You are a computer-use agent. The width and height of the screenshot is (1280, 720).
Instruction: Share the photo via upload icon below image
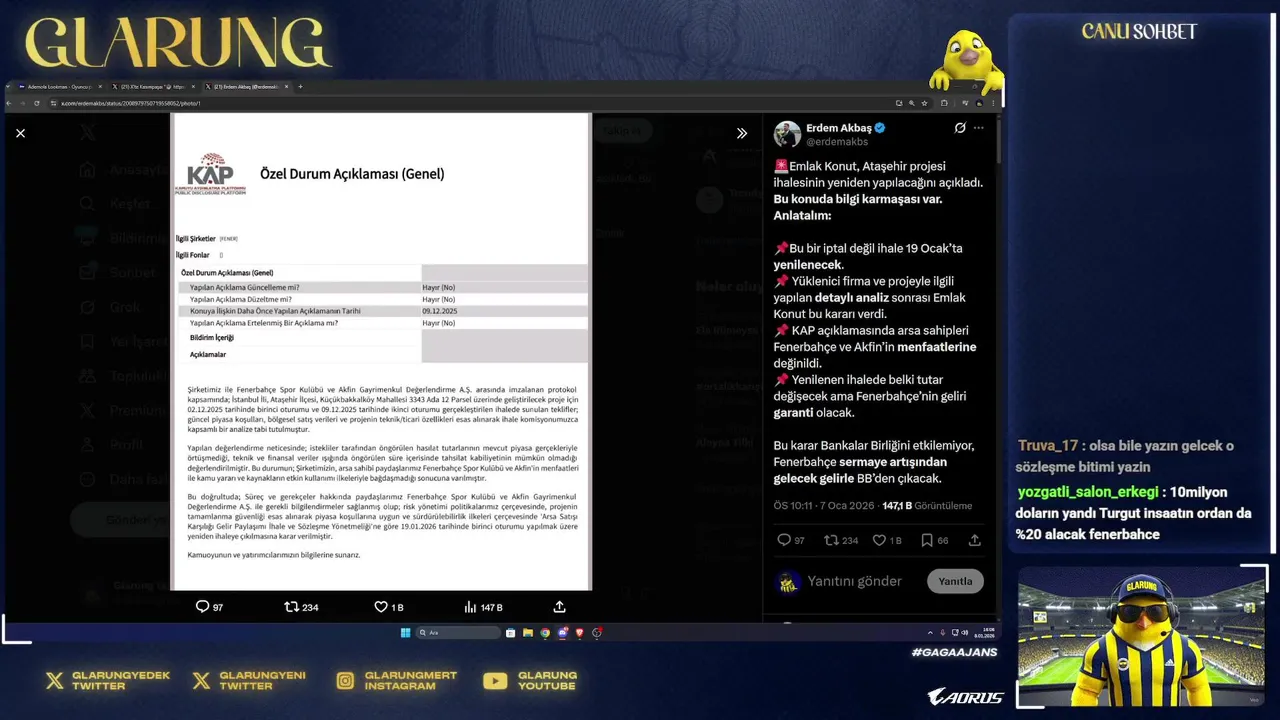click(x=560, y=607)
